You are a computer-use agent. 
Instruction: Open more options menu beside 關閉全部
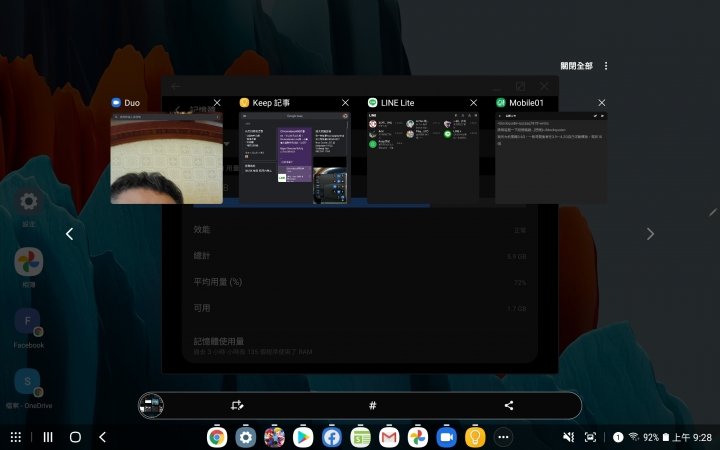pos(606,66)
